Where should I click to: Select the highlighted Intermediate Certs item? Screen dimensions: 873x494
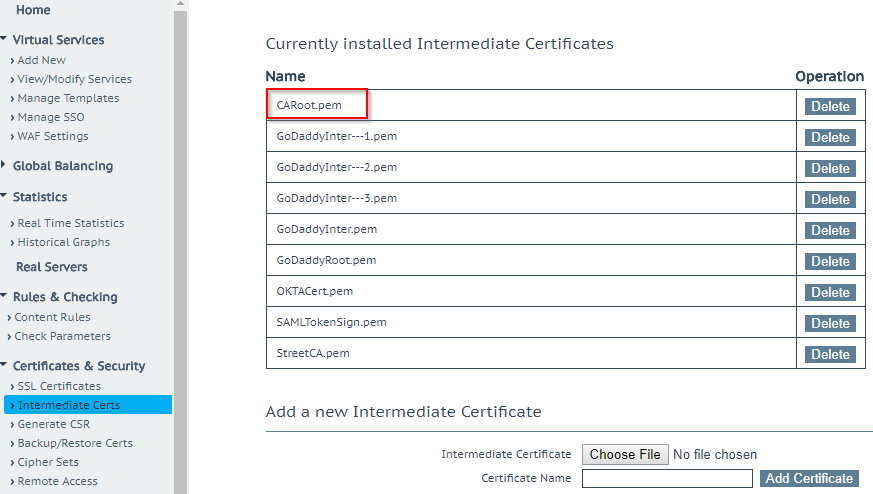tap(88, 405)
